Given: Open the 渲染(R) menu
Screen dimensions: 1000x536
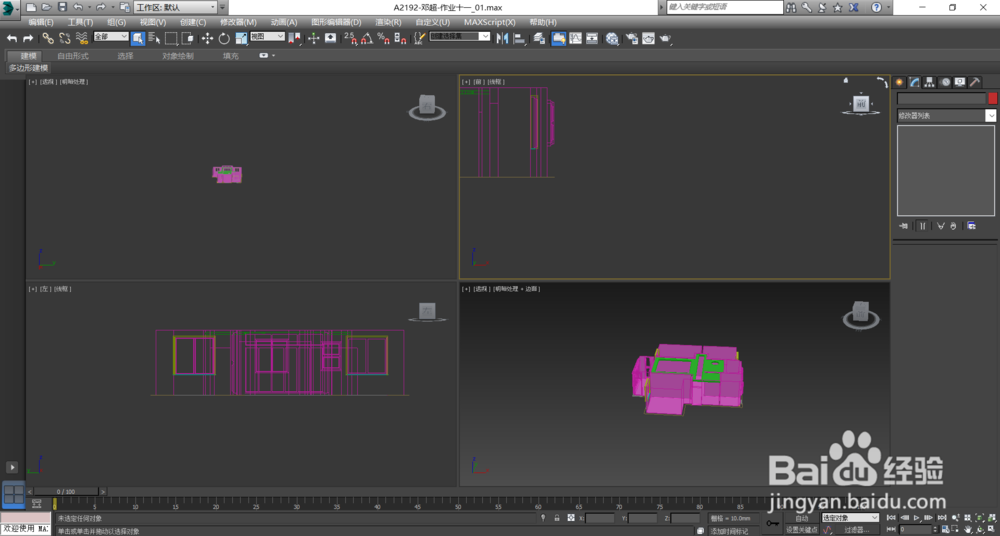Looking at the screenshot, I should (x=388, y=22).
